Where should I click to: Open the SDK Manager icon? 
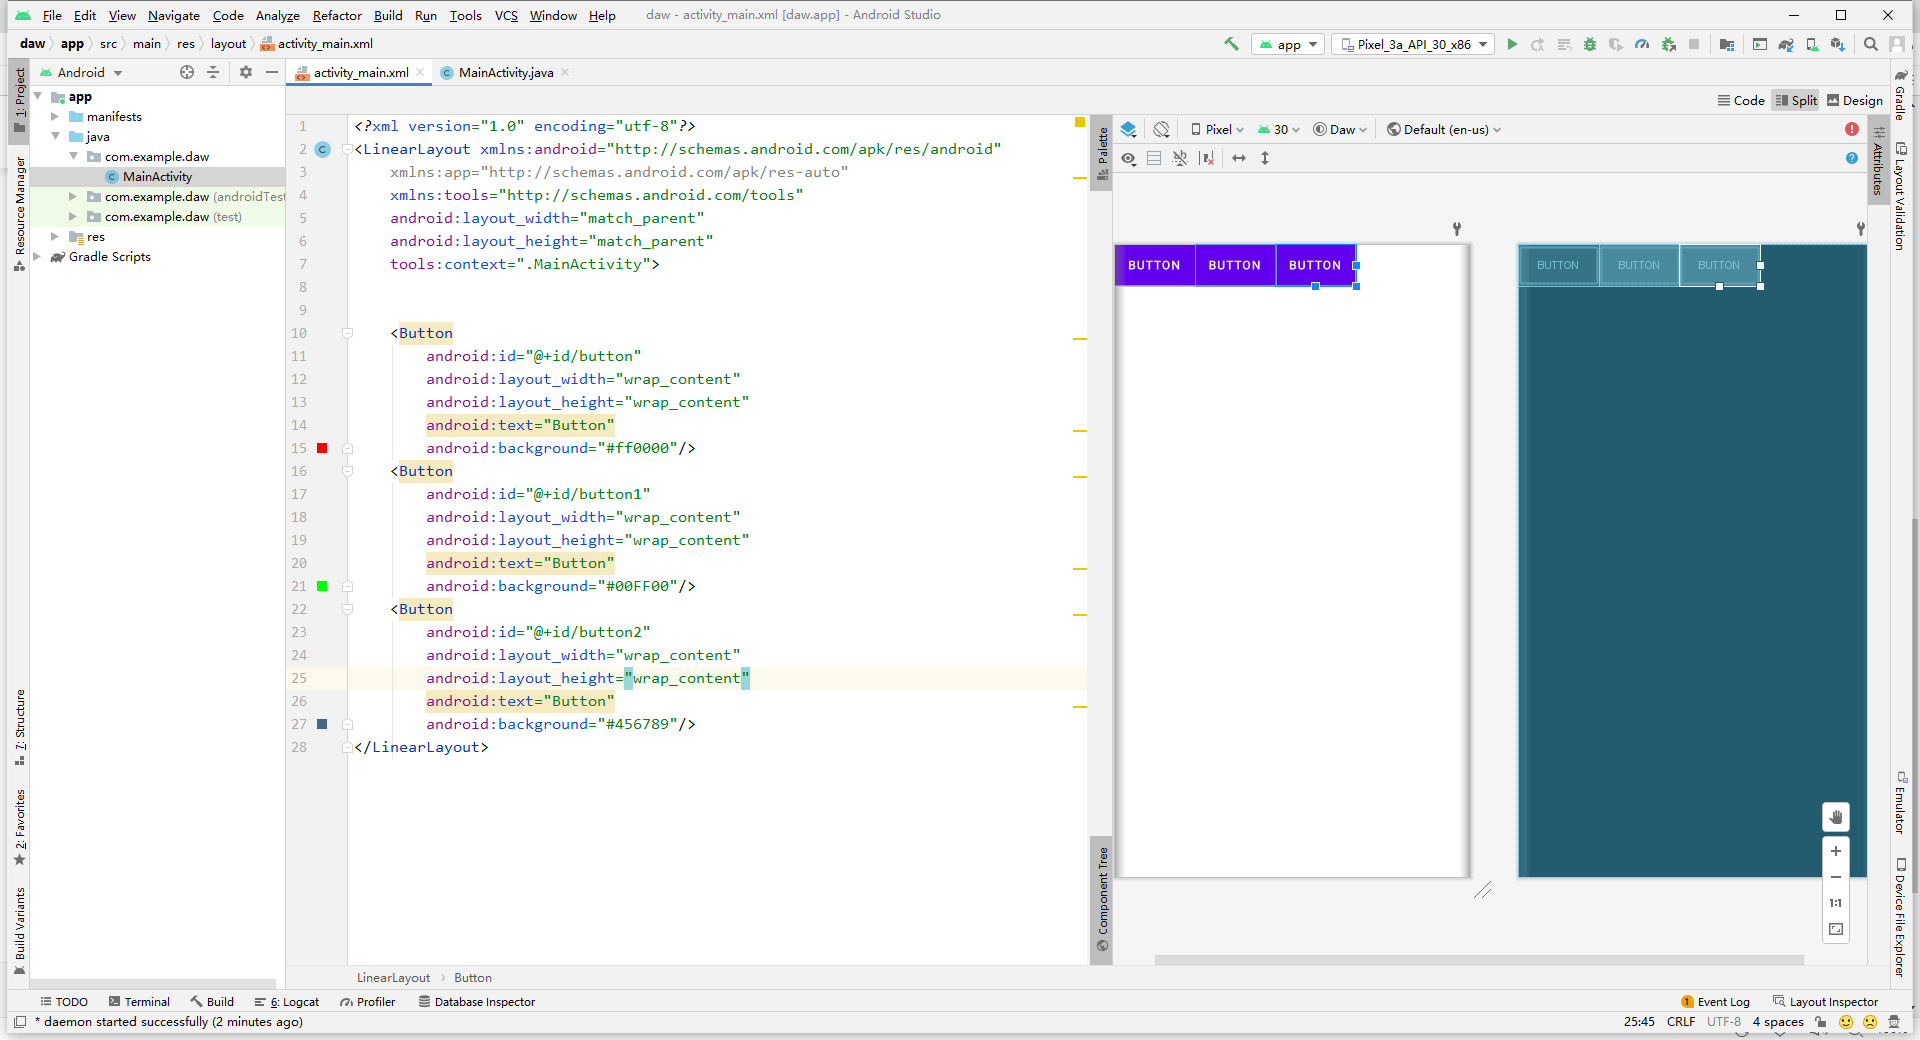[x=1838, y=44]
